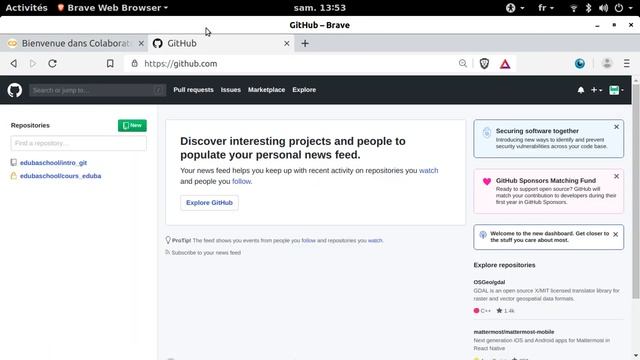Open Explore in GitHub navigation
The width and height of the screenshot is (640, 360).
tap(304, 90)
